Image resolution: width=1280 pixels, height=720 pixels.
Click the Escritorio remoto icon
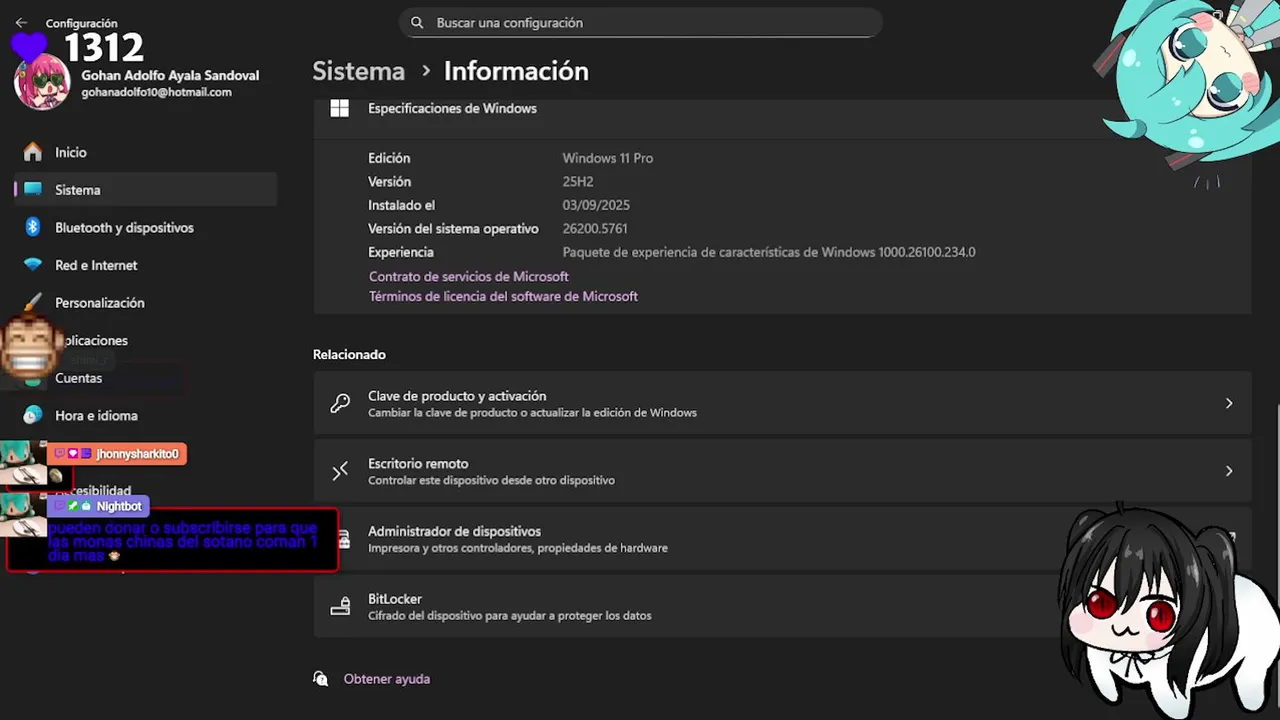coord(340,471)
